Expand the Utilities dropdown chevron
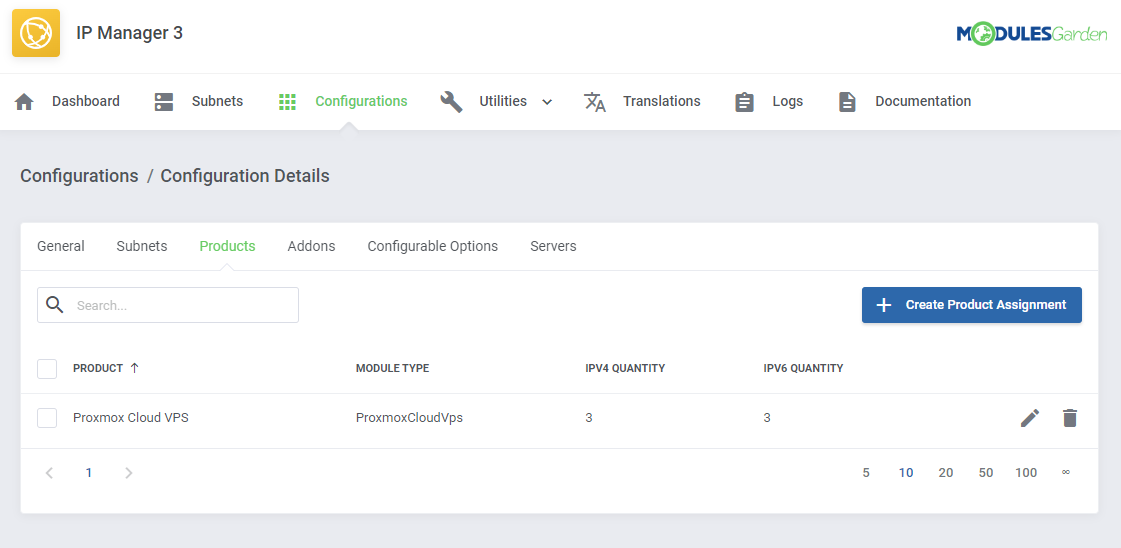The width and height of the screenshot is (1121, 548). pyautogui.click(x=547, y=102)
